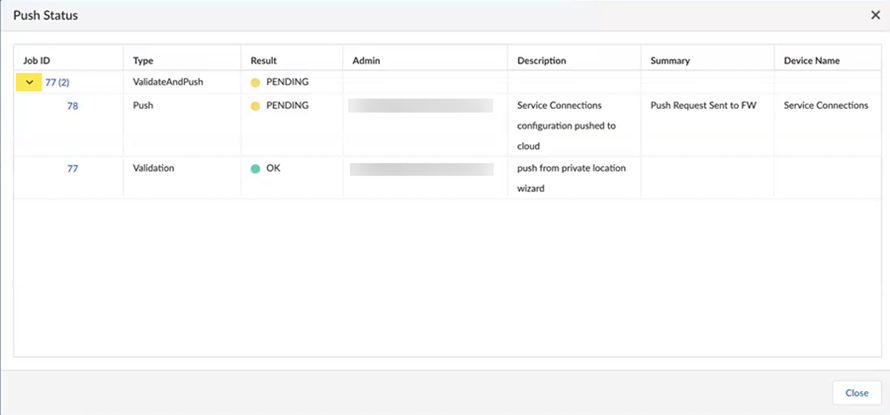Click yellow pending status dot for Push row
This screenshot has width=890, height=415.
pos(255,105)
